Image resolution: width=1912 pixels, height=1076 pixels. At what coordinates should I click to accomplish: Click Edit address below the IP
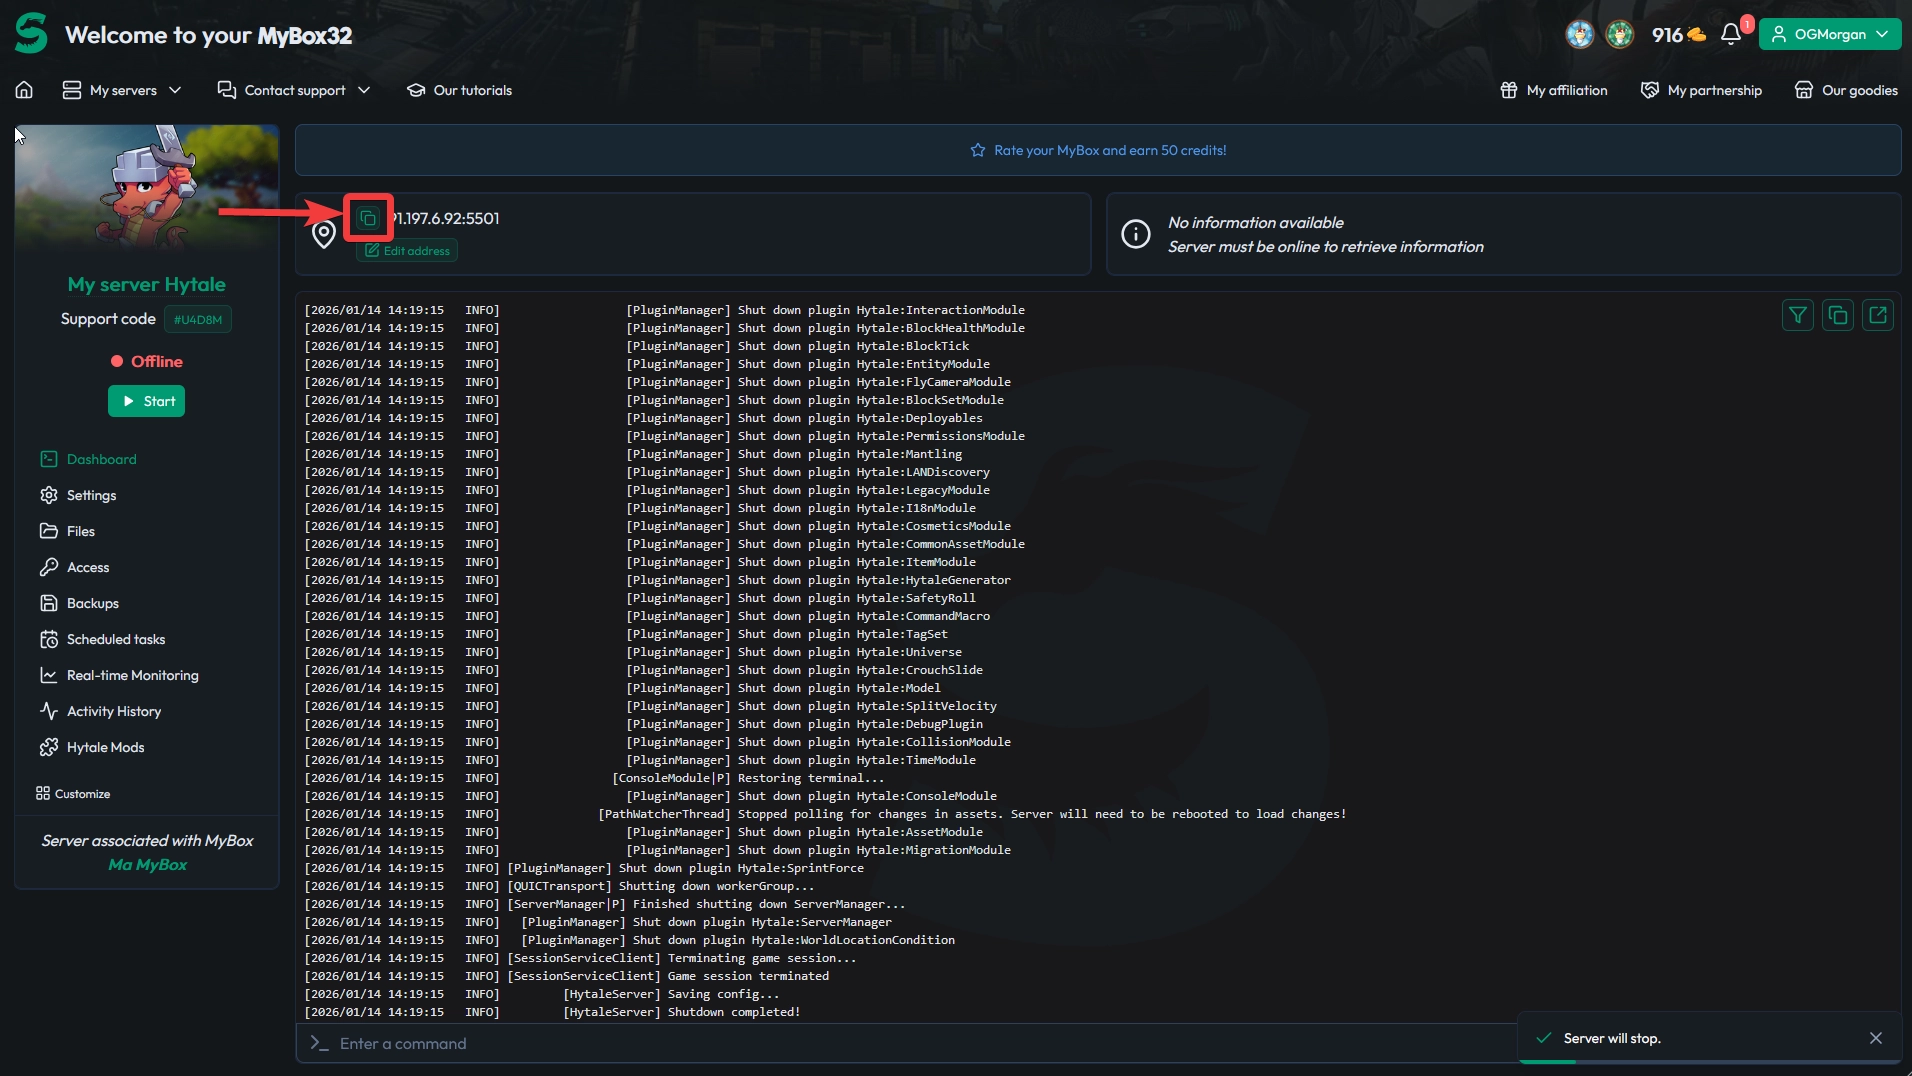click(x=405, y=250)
